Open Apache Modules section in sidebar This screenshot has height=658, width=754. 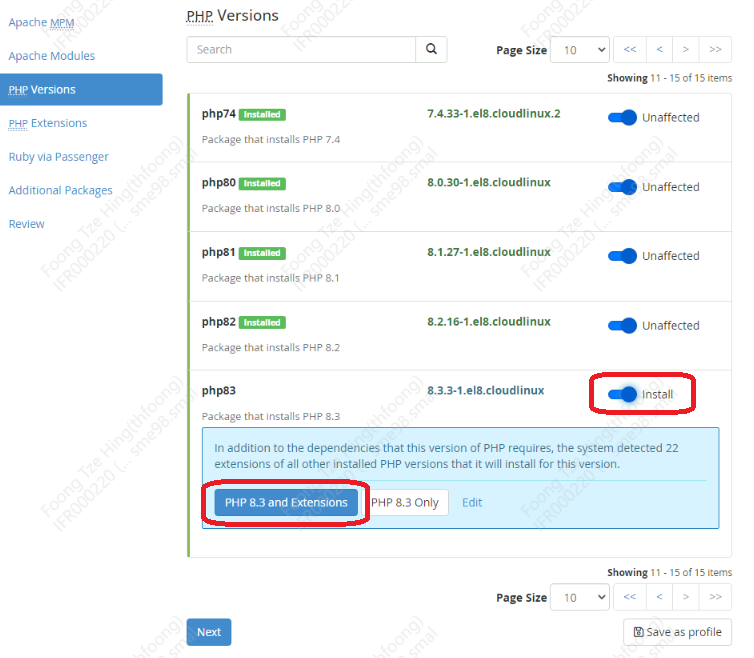[x=52, y=56]
